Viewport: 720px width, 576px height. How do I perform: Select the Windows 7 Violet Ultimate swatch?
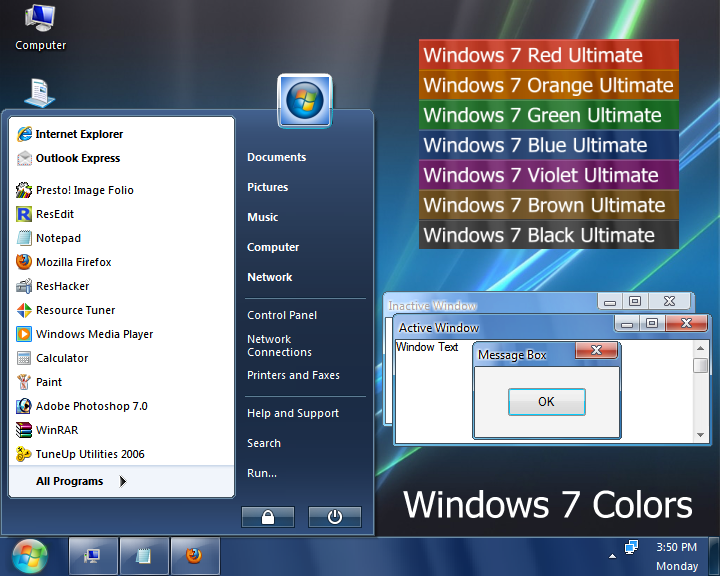click(x=549, y=175)
